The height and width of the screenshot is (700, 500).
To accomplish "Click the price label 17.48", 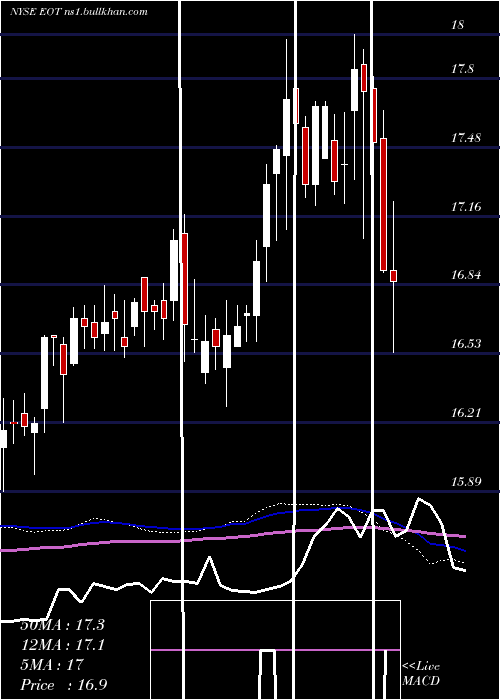I will 466,138.
